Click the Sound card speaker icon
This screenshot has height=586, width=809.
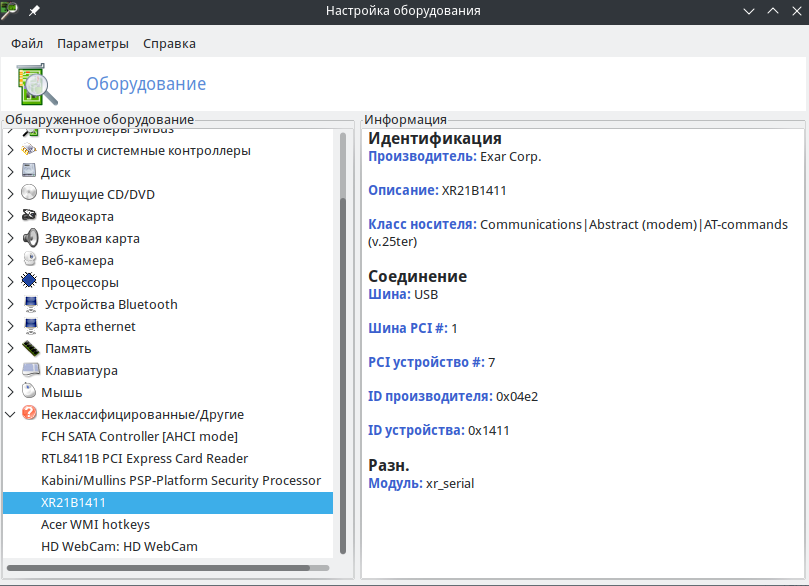coord(30,238)
